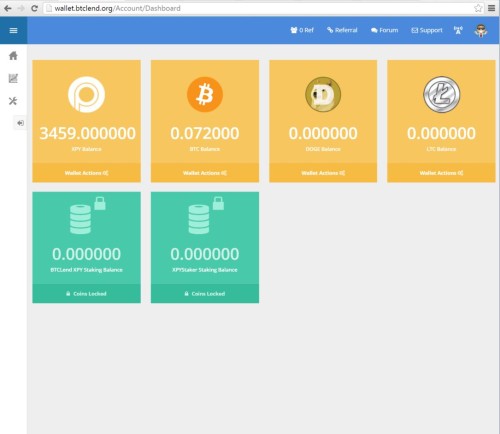Open the Home sidebar icon
This screenshot has height=434, width=500.
[13, 55]
